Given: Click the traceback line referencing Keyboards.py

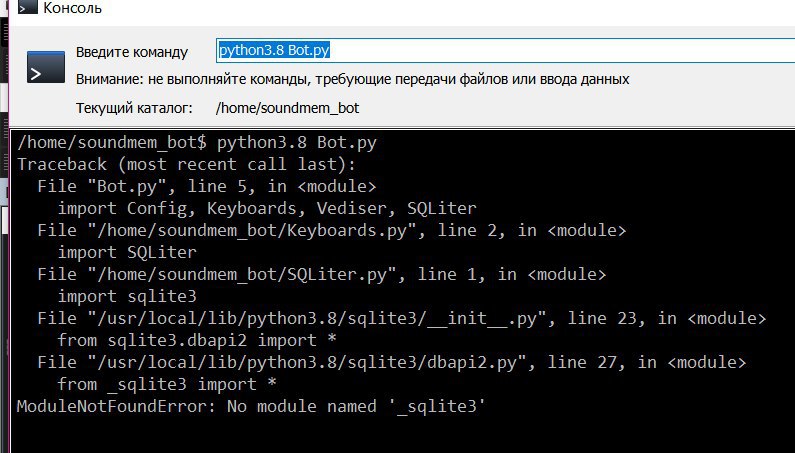Looking at the screenshot, I should 332,230.
